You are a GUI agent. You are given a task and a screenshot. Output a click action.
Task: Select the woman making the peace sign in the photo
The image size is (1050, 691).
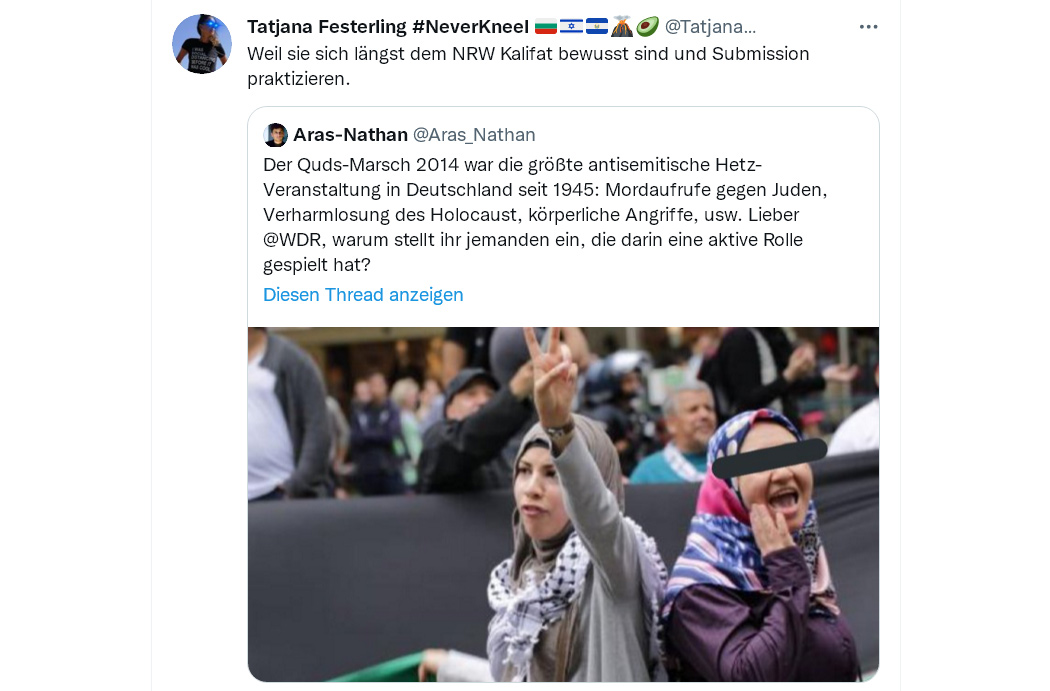pos(569,516)
